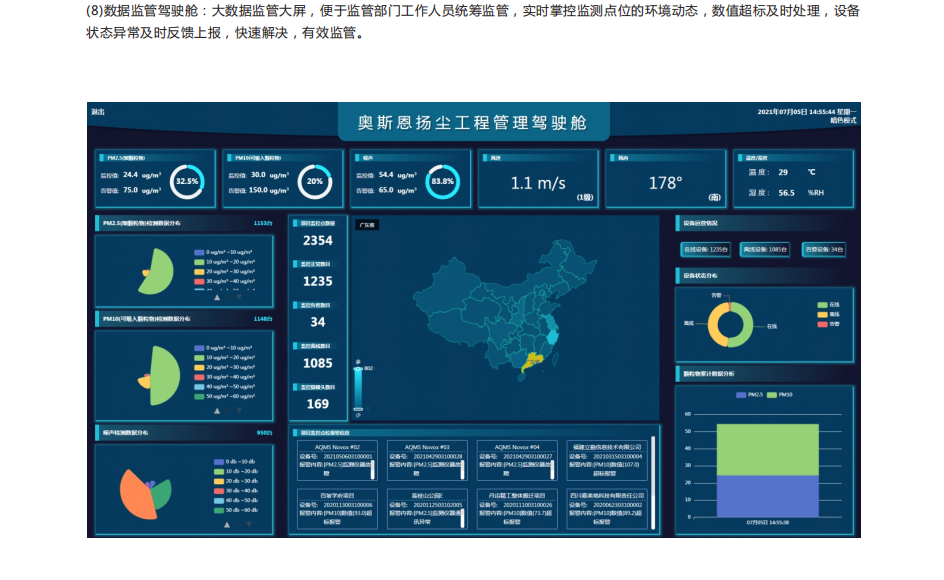Toggle 20~30 ug/m³ legend in the PM2.5 chart
944x580 pixels.
[224, 272]
